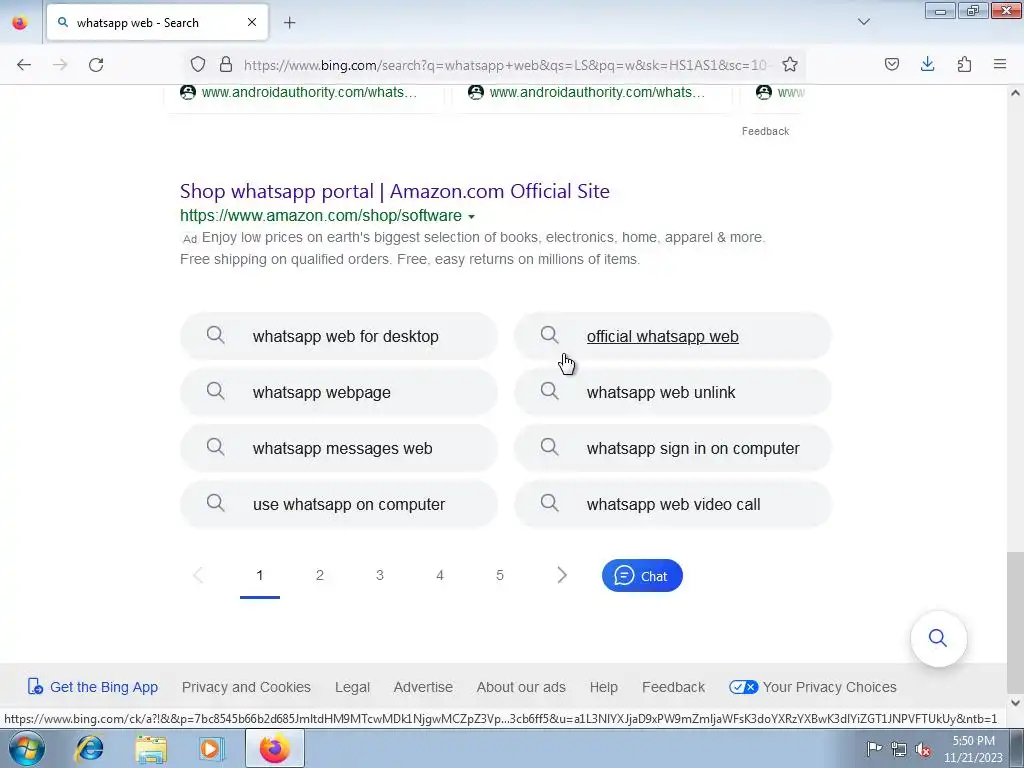Expand the list all tabs chevron
Screen dimensions: 1024x768
pyautogui.click(x=863, y=22)
